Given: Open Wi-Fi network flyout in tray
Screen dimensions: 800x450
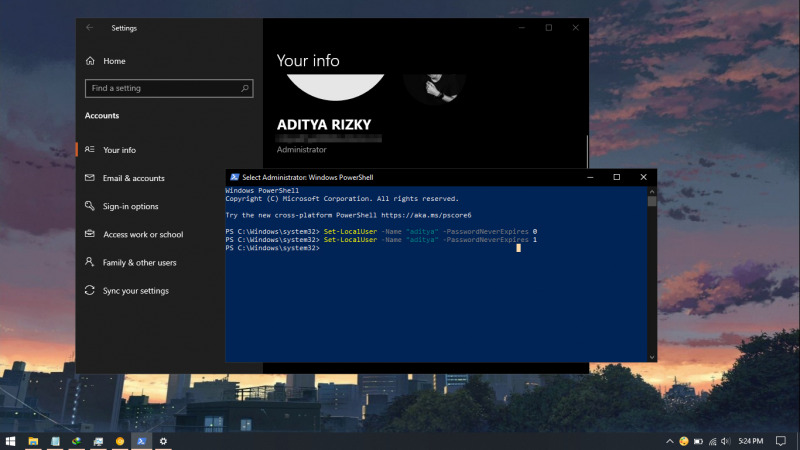Looking at the screenshot, I should click(x=712, y=441).
